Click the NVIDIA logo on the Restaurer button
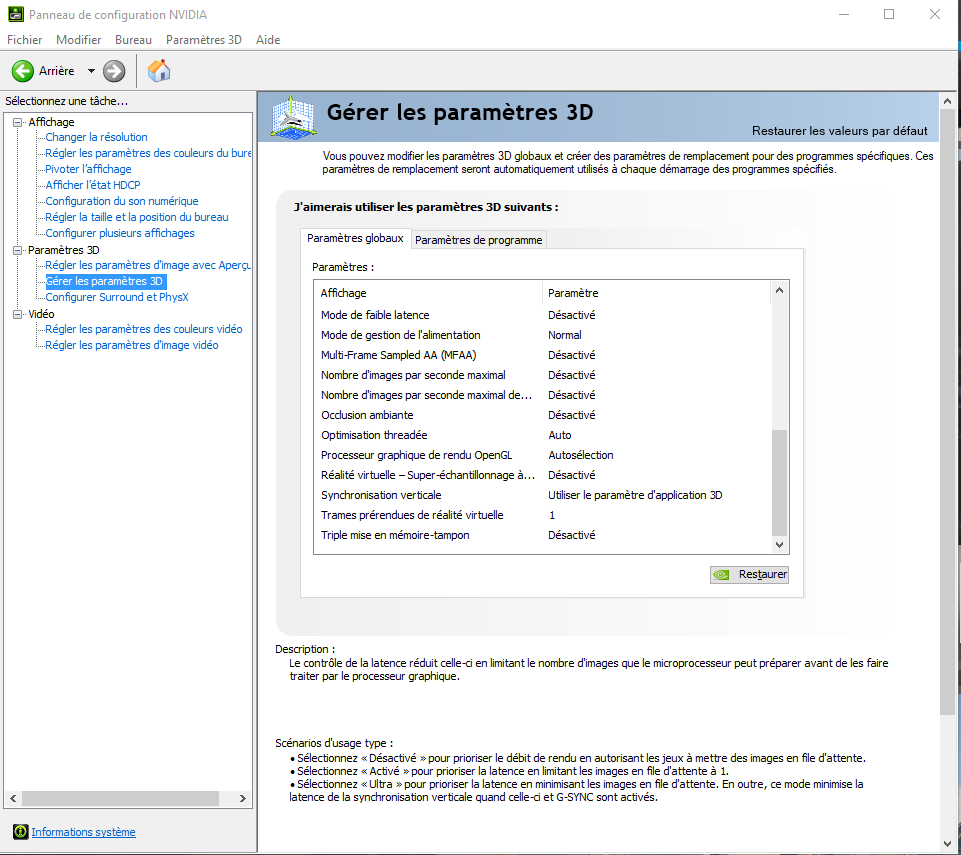This screenshot has width=961, height=855. 722,575
